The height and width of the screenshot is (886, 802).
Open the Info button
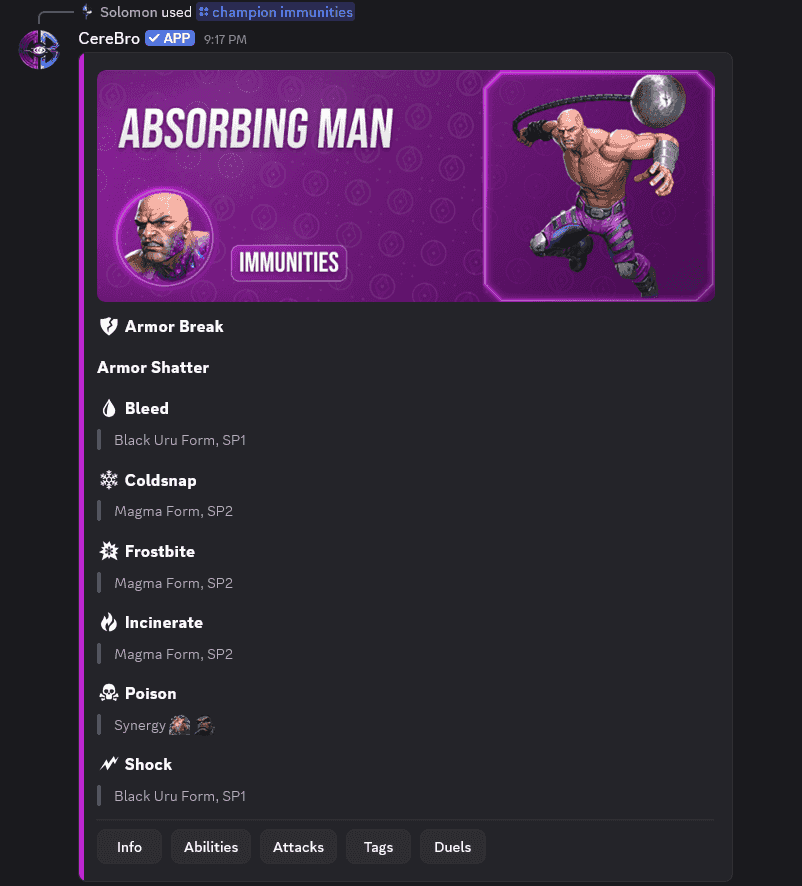click(x=129, y=846)
